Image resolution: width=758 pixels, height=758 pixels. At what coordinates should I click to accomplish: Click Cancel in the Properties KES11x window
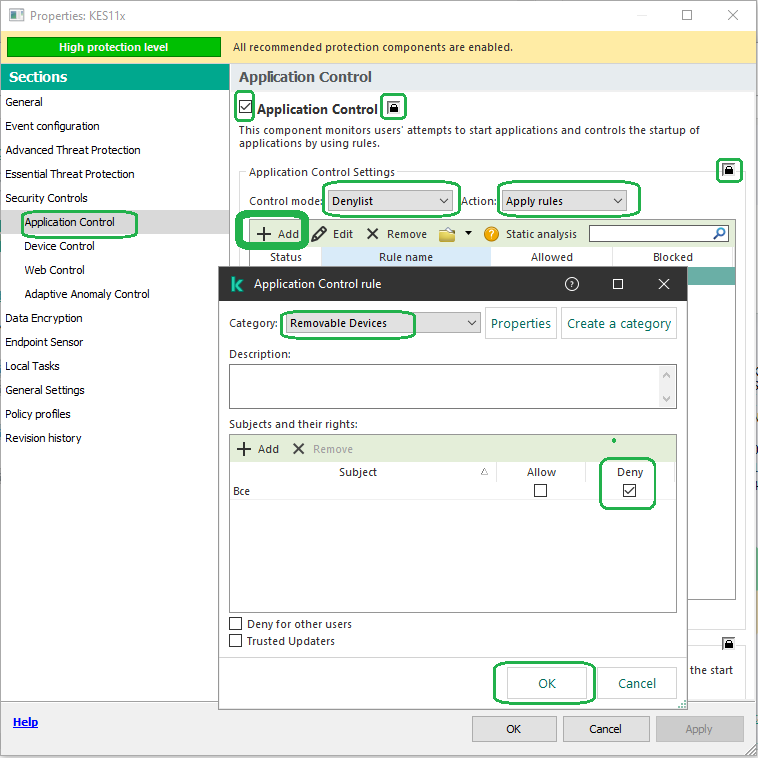tap(605, 729)
